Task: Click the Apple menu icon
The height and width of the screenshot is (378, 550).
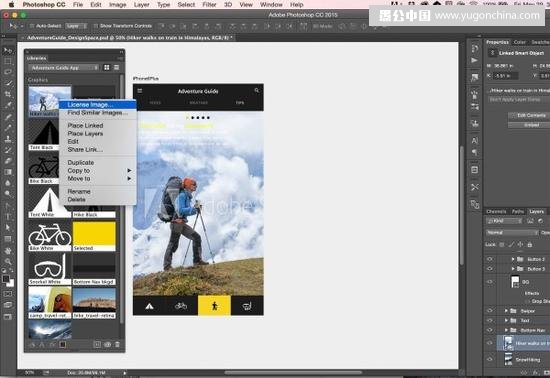Action: coord(11,5)
